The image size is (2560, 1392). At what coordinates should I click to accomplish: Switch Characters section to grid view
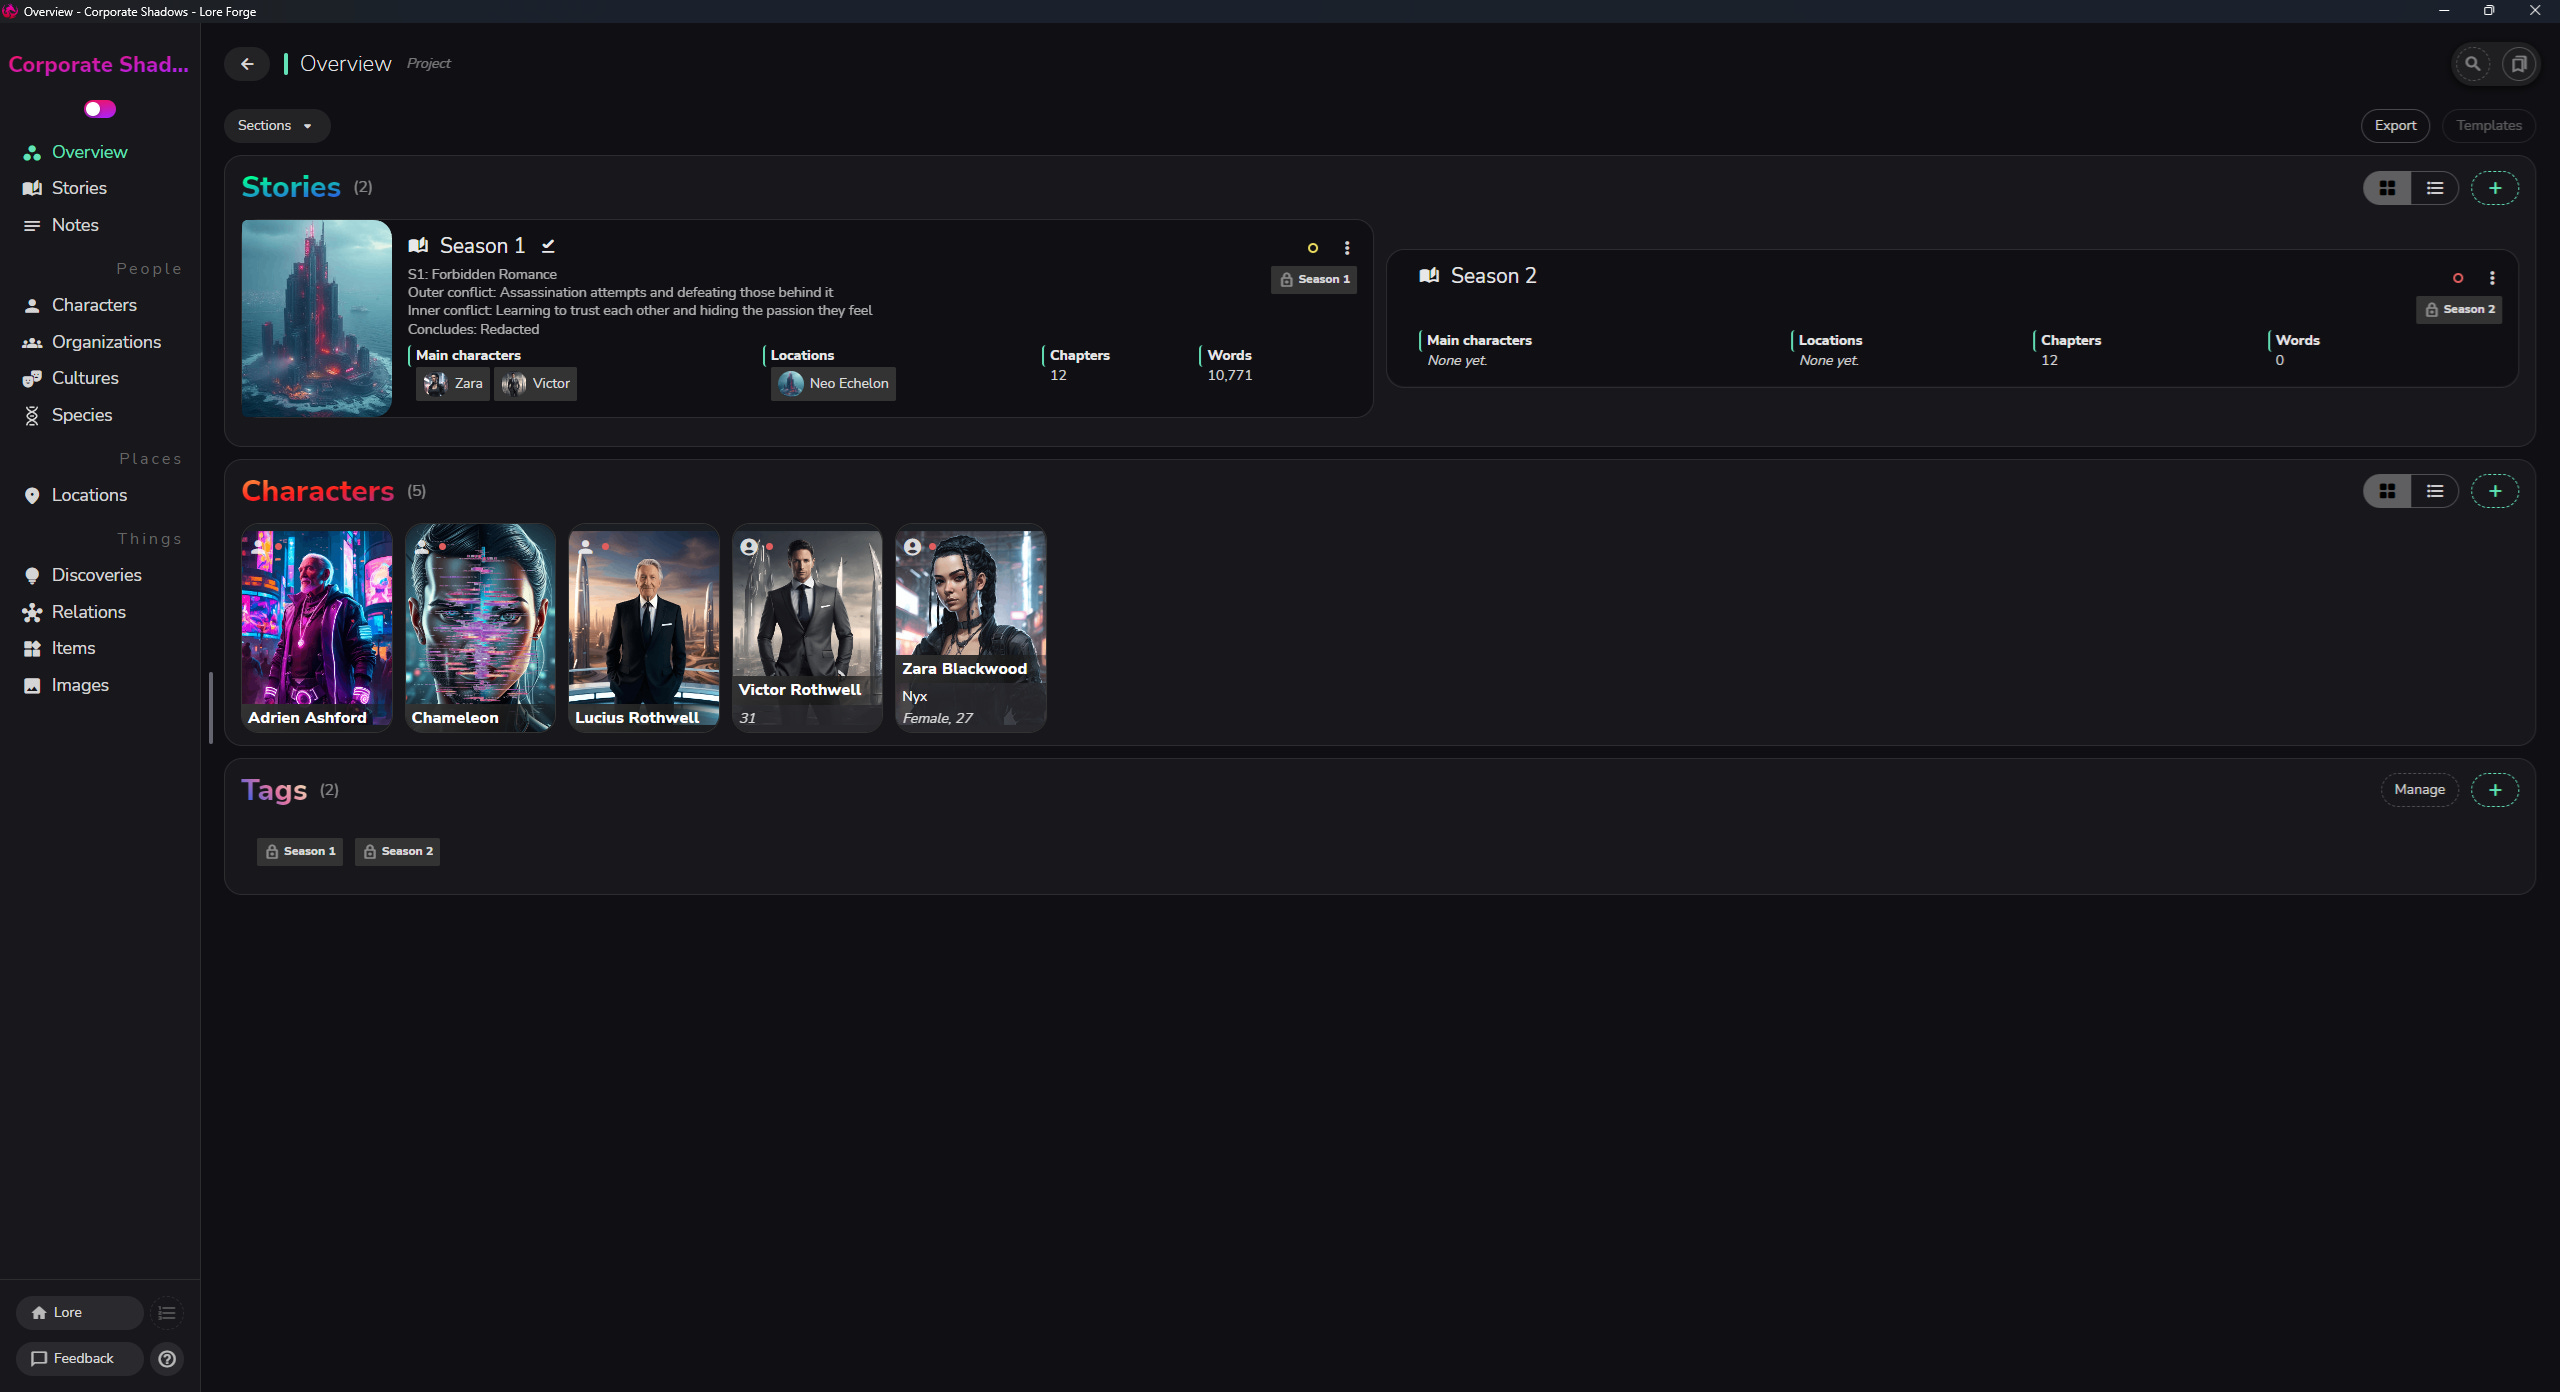point(2388,491)
